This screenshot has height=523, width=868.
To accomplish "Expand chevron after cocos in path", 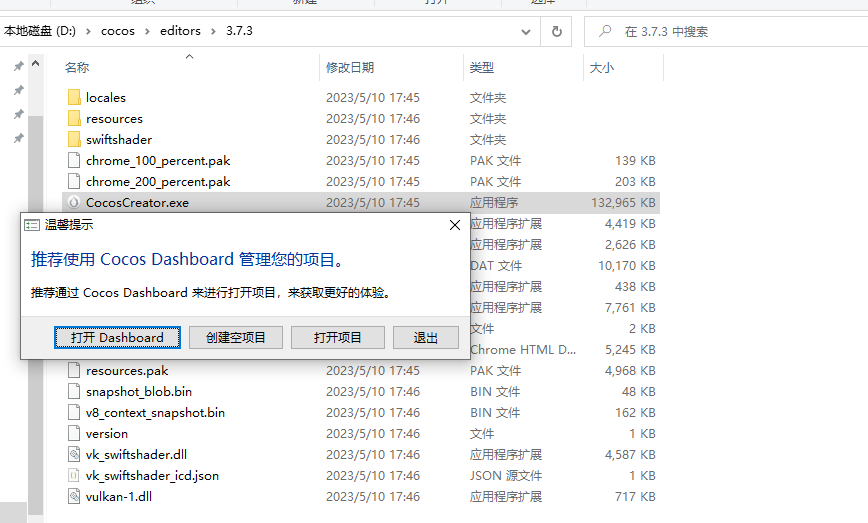I will [x=147, y=32].
